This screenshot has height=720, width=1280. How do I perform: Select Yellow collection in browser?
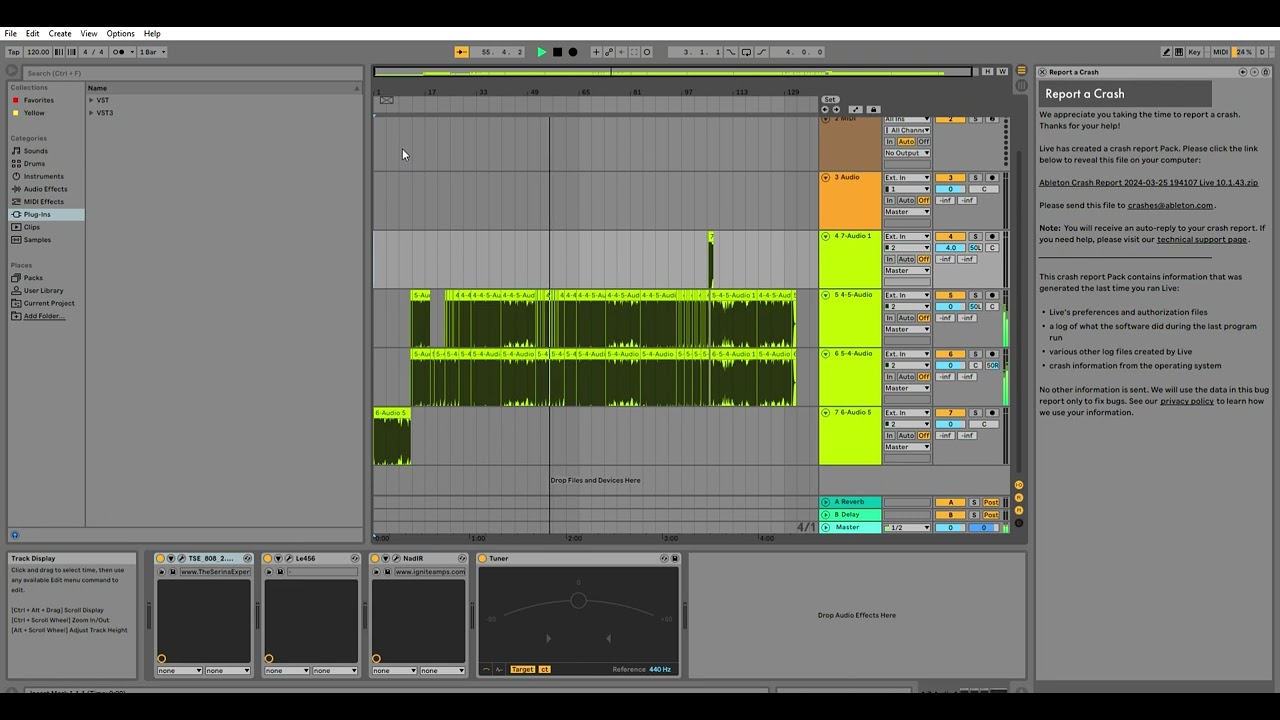[x=34, y=113]
